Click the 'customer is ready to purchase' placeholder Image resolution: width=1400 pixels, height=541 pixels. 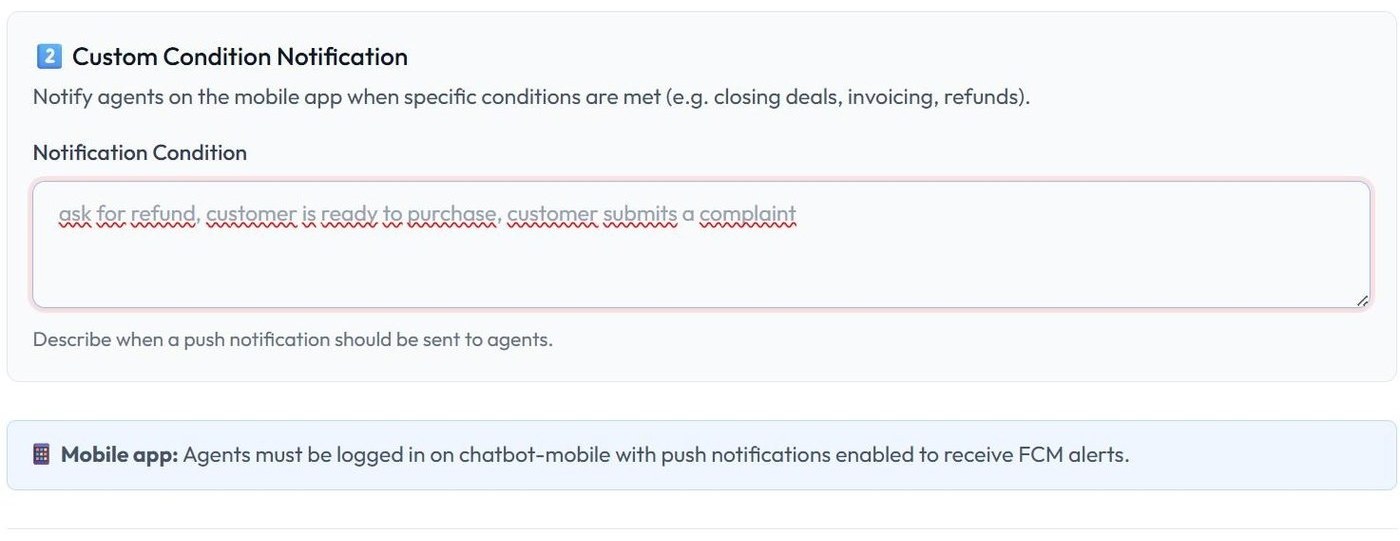352,214
